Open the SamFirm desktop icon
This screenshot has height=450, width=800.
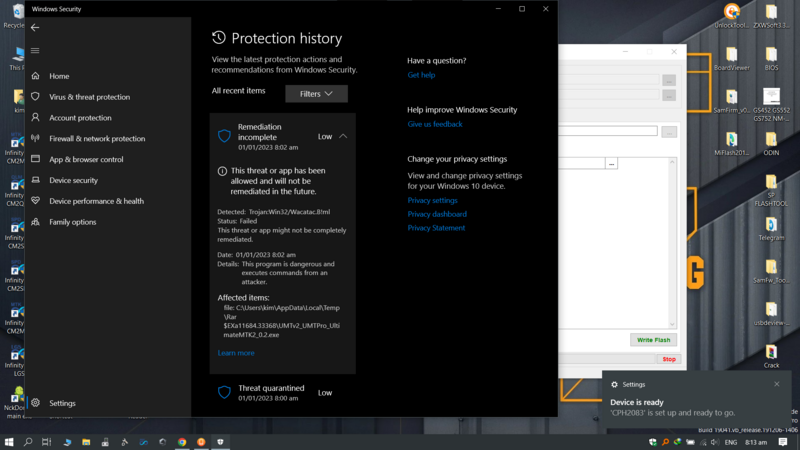click(x=732, y=101)
